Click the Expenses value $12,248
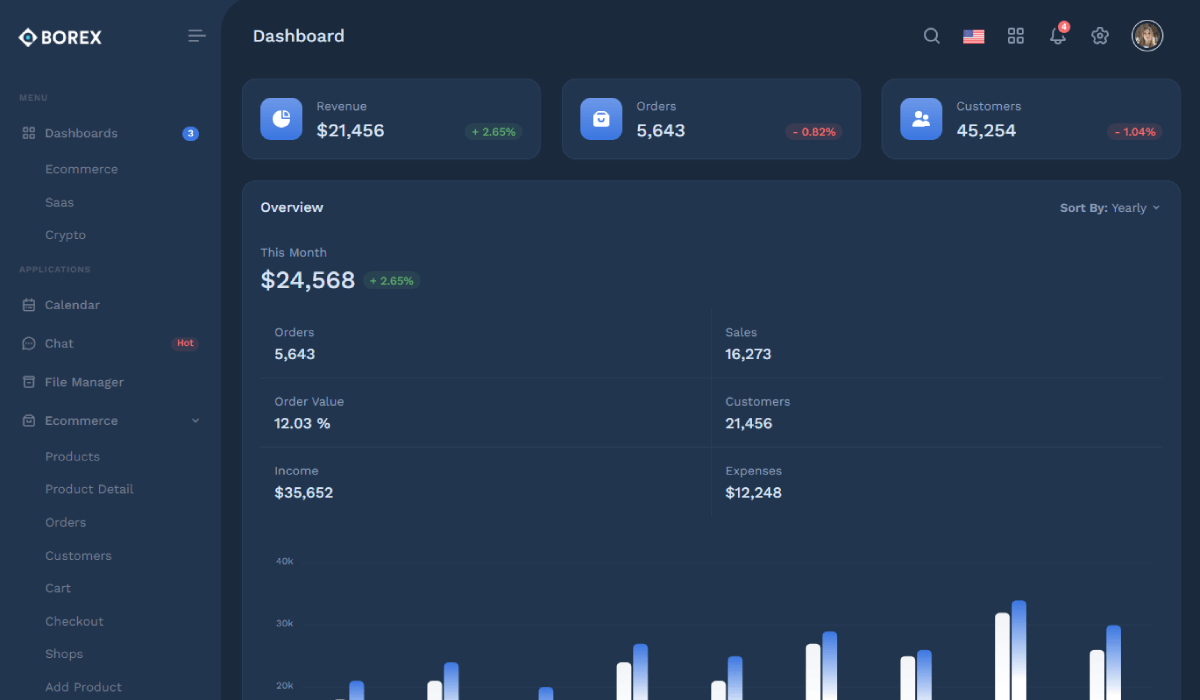The height and width of the screenshot is (700, 1200). 754,492
